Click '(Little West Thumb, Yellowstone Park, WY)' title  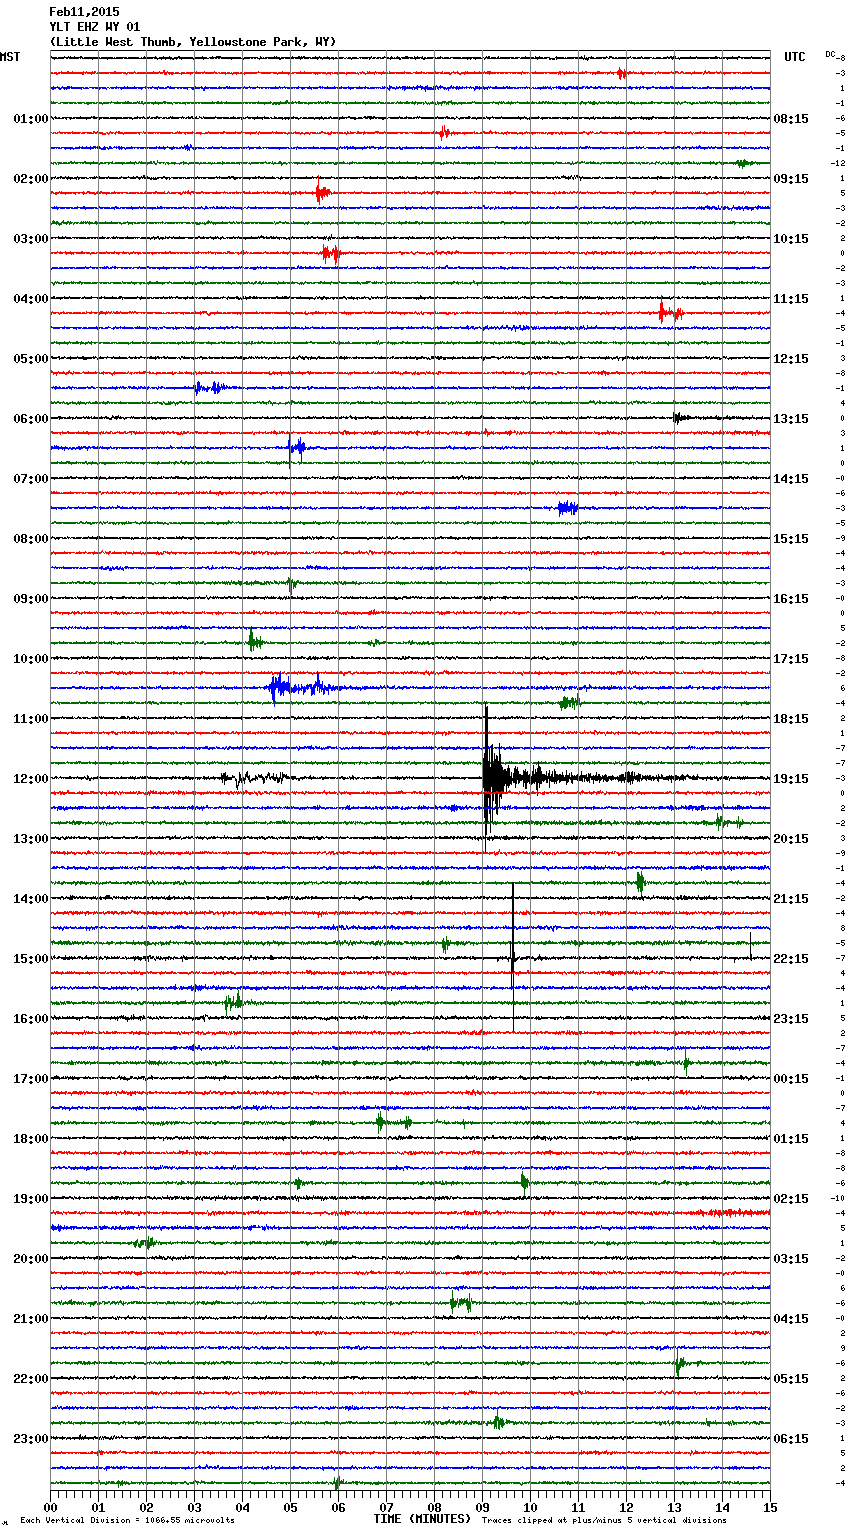(193, 42)
